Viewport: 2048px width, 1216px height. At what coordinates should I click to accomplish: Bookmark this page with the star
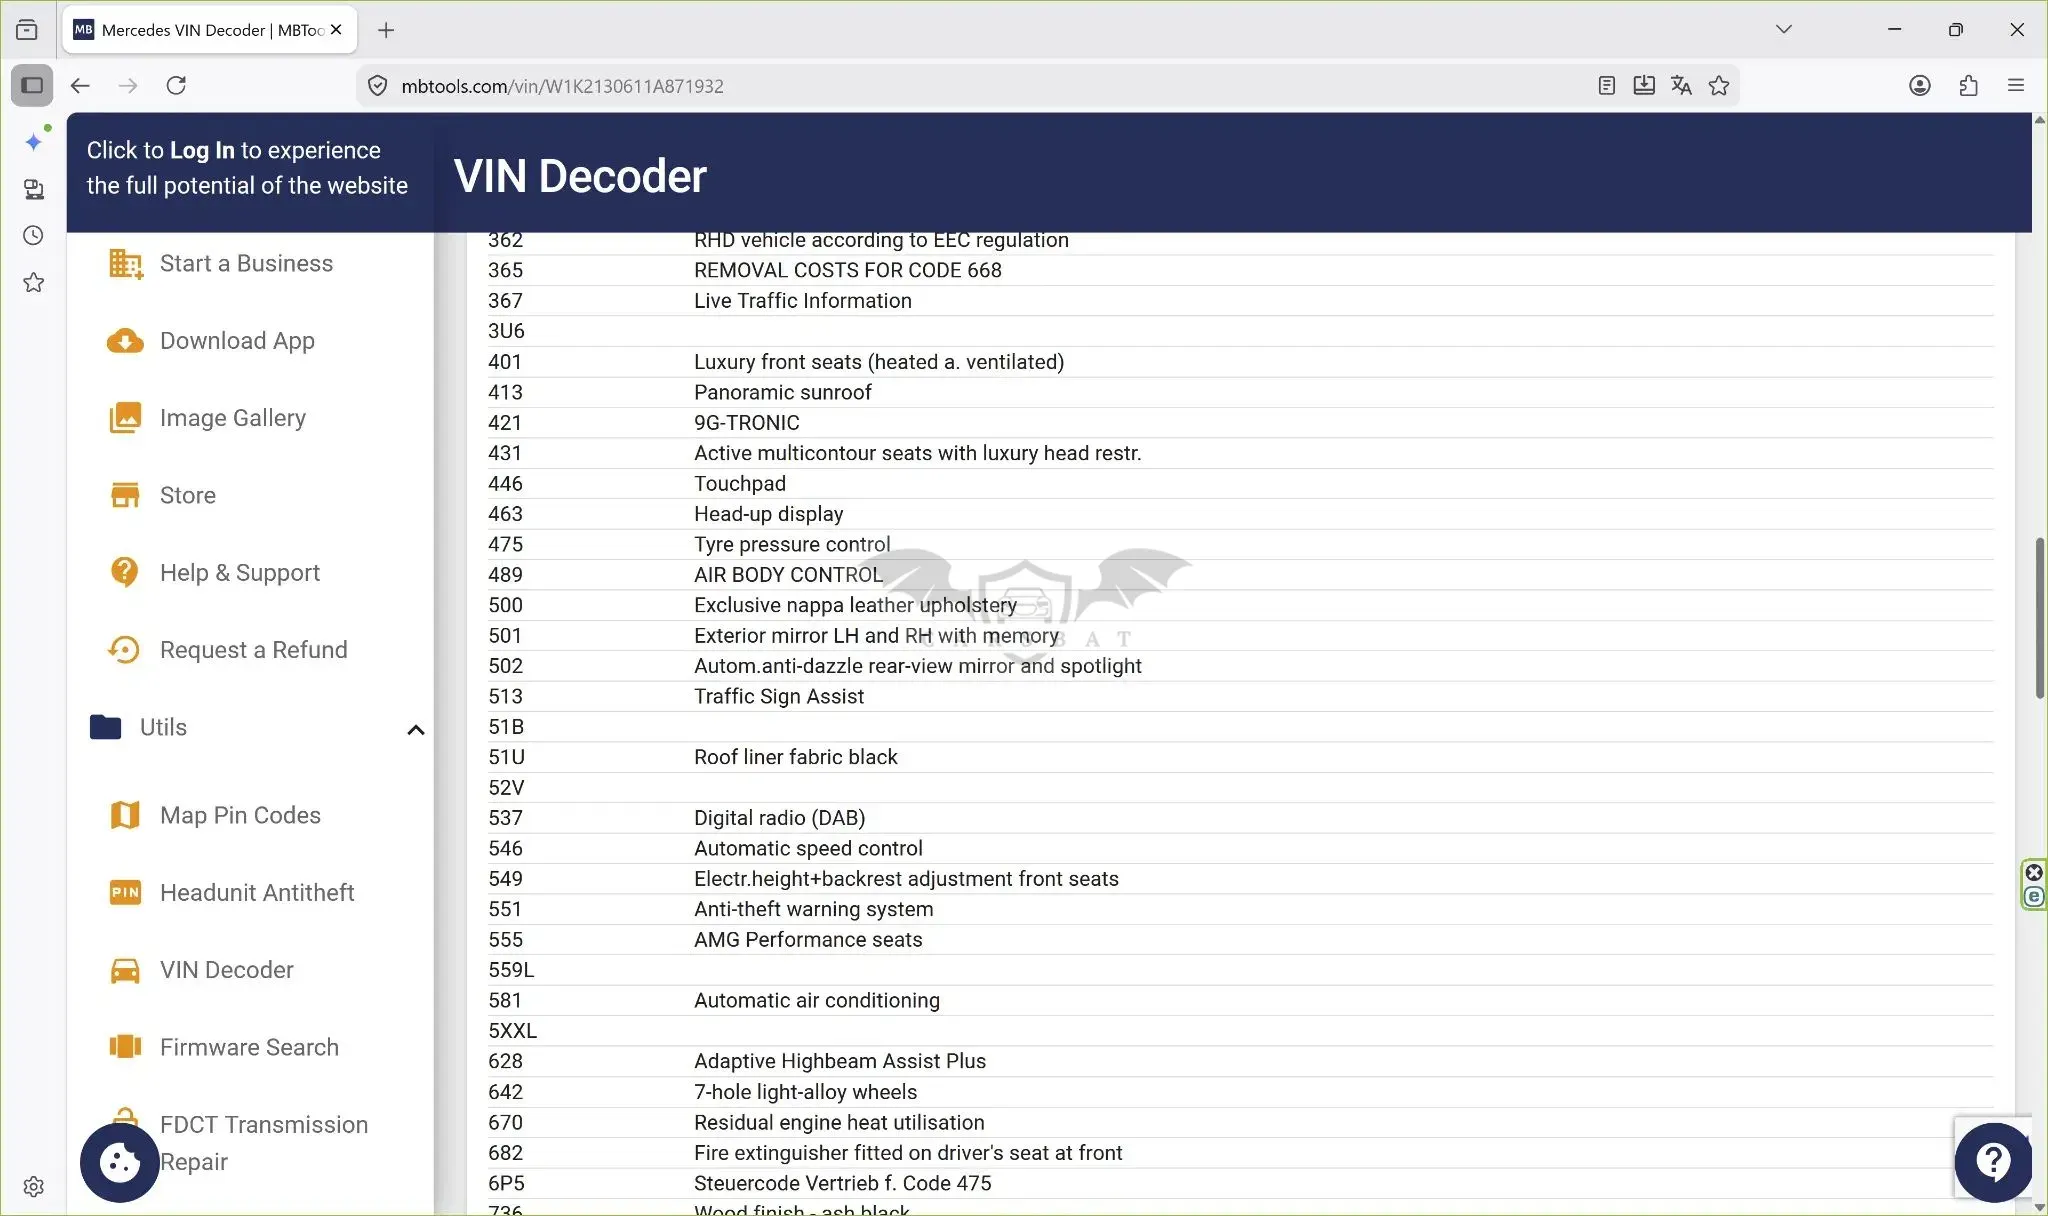pos(1719,86)
